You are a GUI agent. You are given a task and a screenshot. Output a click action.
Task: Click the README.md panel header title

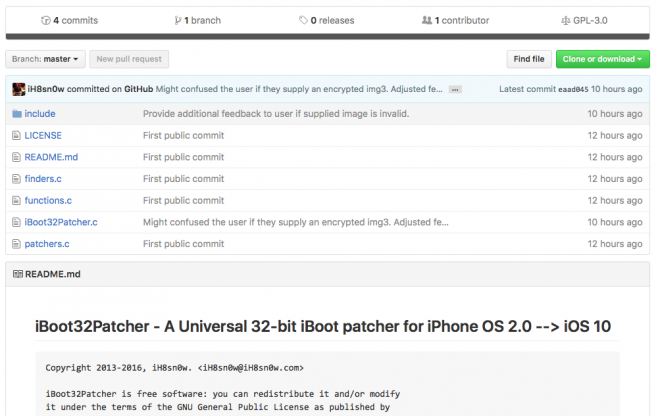coord(53,274)
